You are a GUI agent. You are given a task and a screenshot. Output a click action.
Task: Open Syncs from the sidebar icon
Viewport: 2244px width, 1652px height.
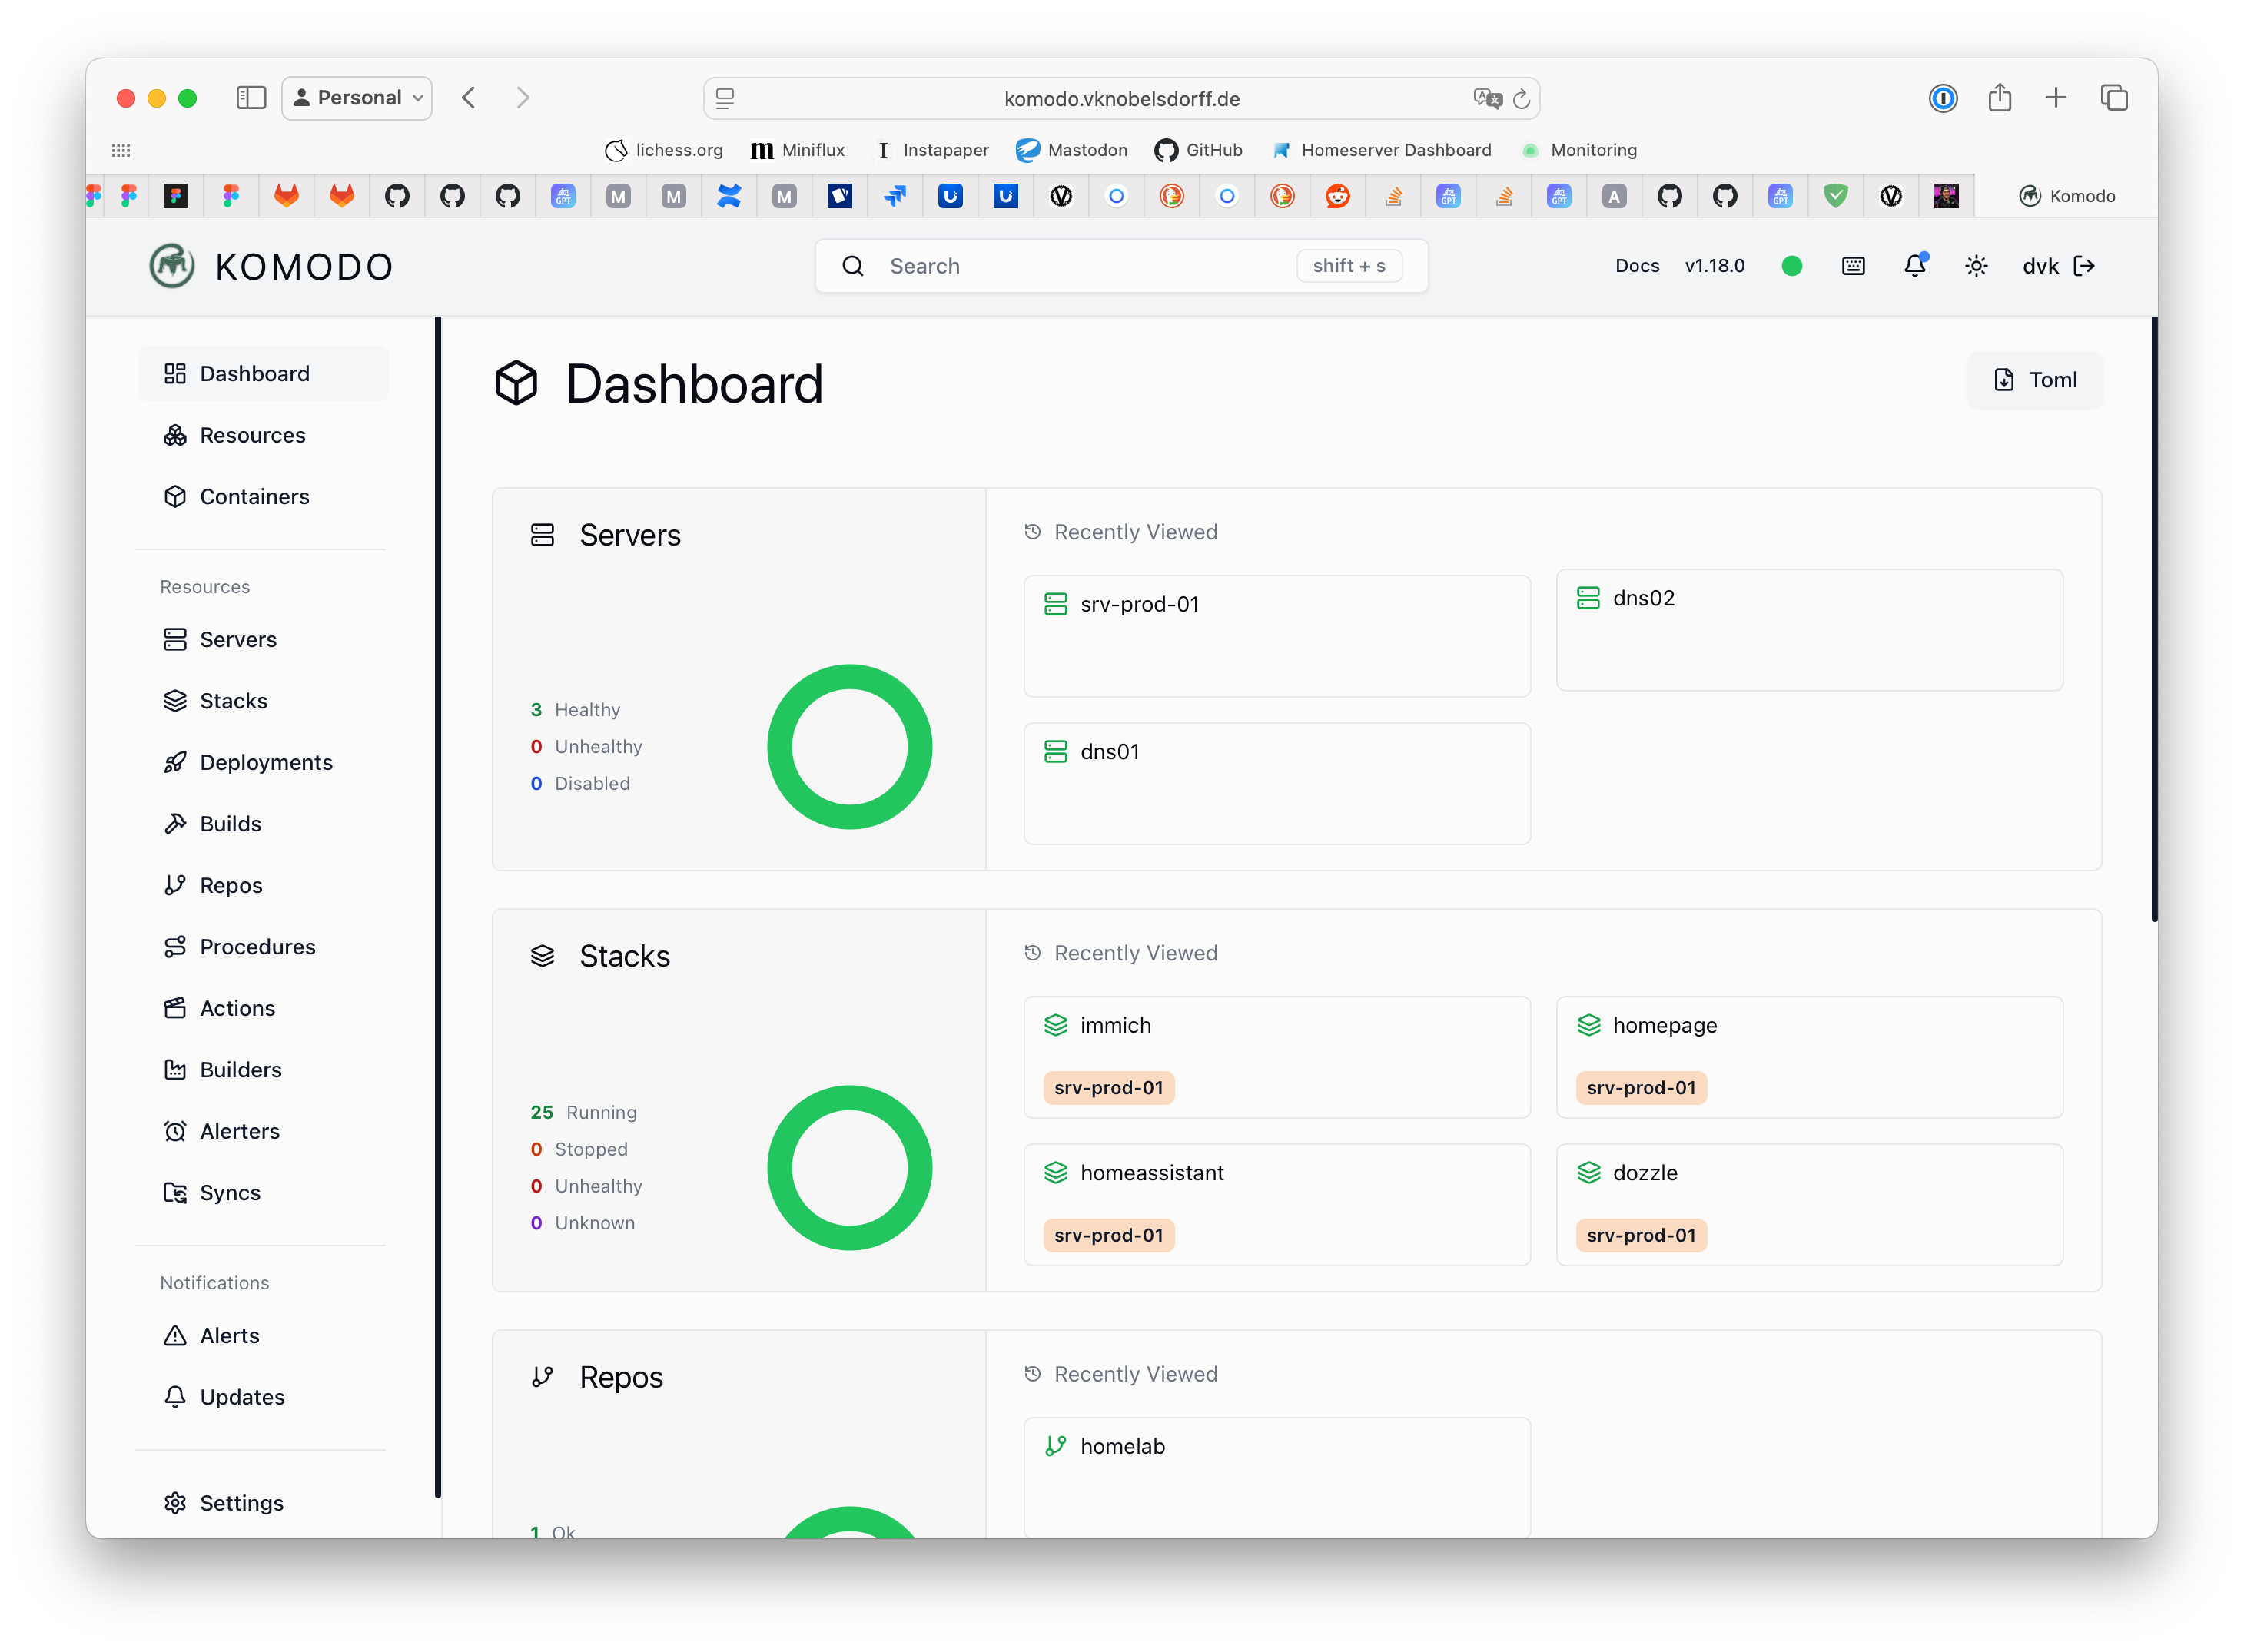click(x=176, y=1192)
